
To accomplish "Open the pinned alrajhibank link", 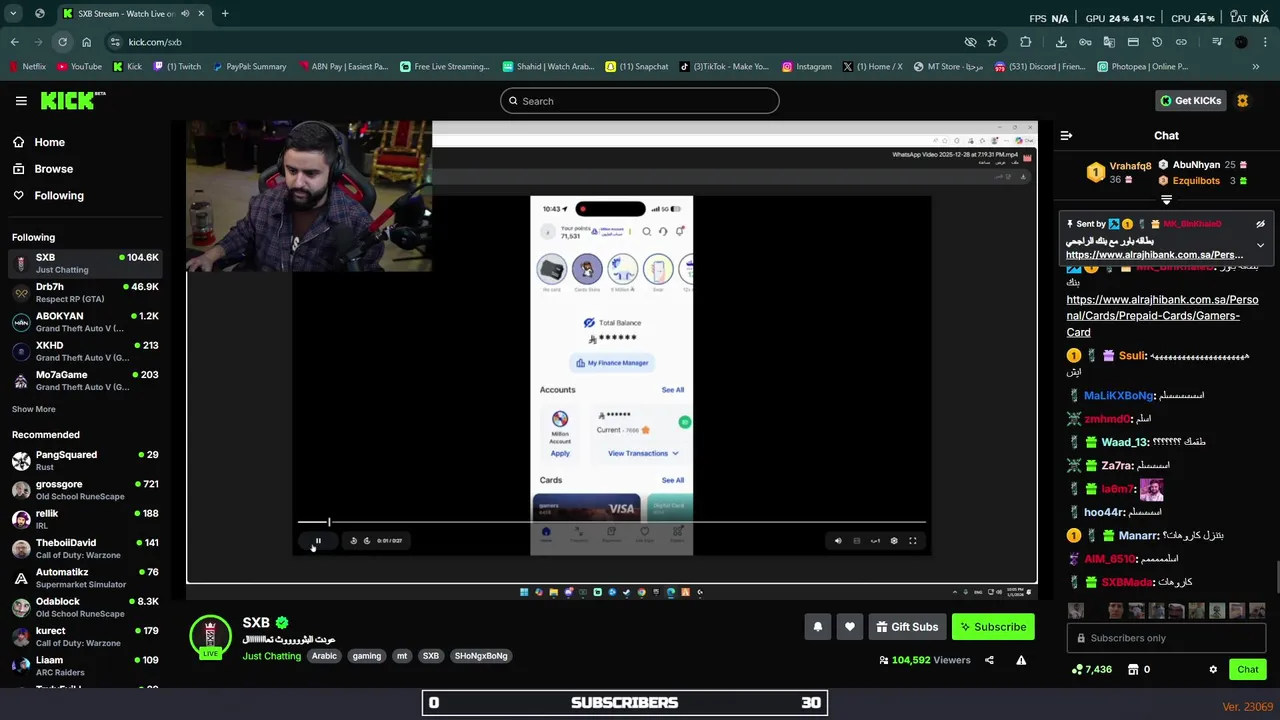I will (1154, 255).
